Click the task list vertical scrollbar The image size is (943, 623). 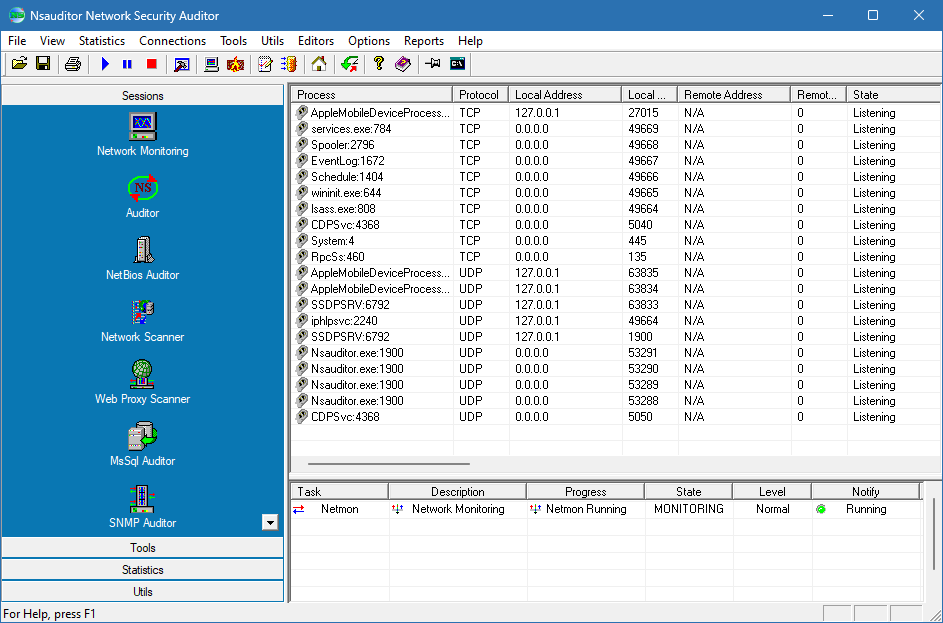[933, 534]
